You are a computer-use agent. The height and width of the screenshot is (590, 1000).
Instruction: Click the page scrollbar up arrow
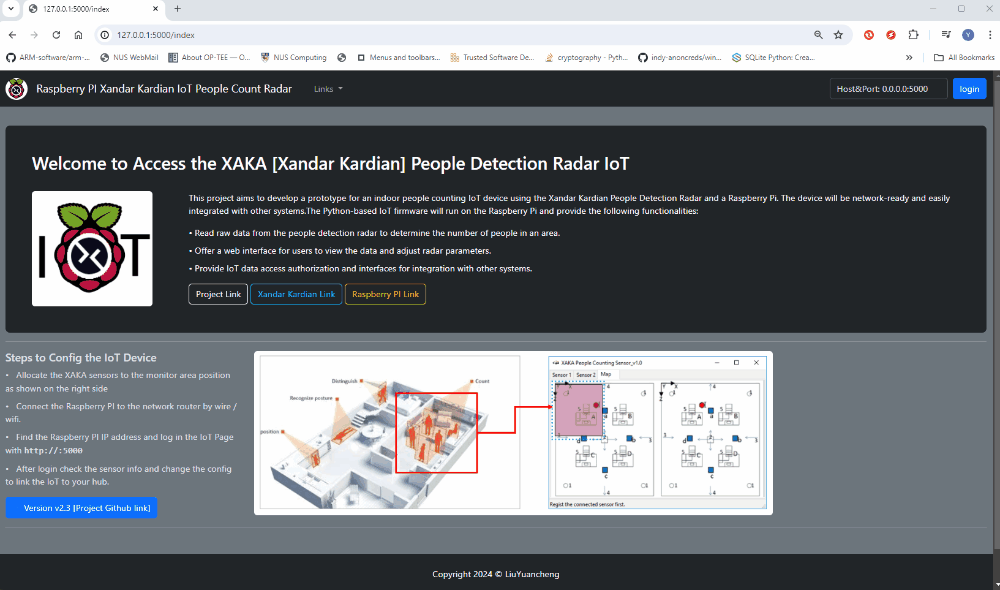995,75
